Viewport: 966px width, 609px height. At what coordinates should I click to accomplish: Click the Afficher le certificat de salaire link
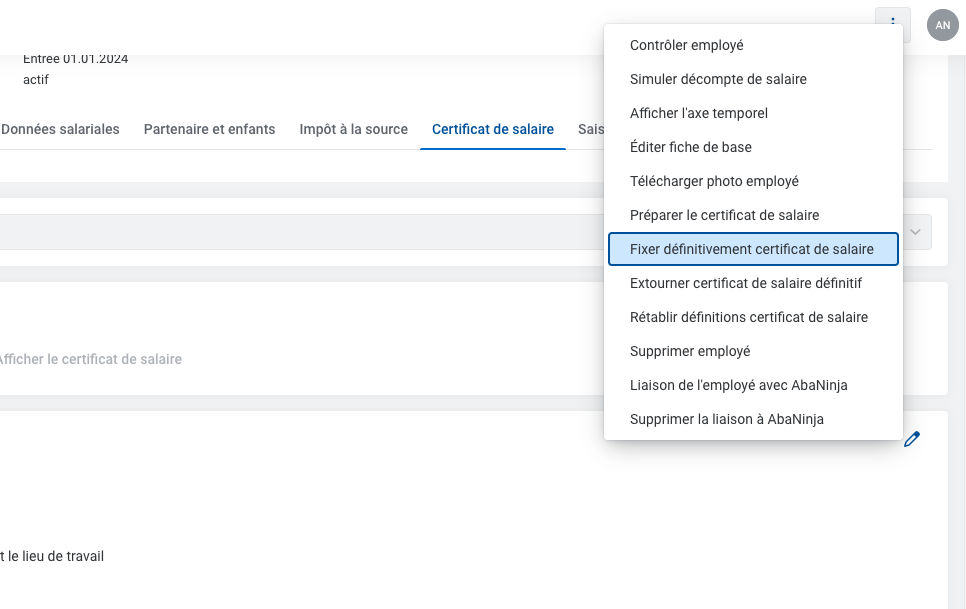[90, 359]
